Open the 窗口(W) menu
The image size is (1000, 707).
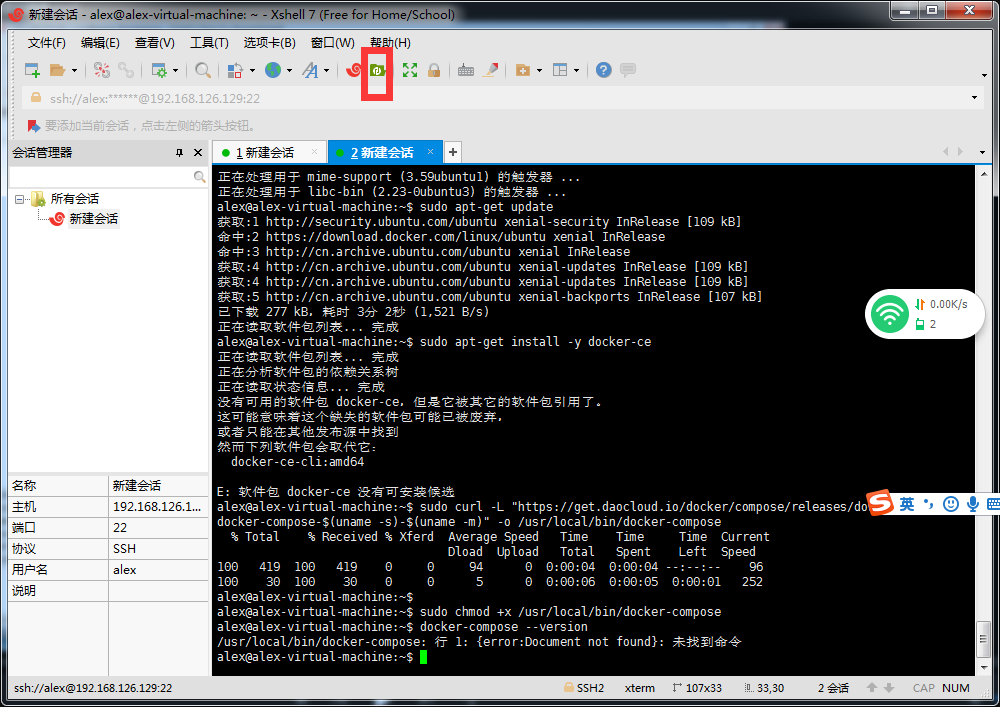click(x=332, y=43)
